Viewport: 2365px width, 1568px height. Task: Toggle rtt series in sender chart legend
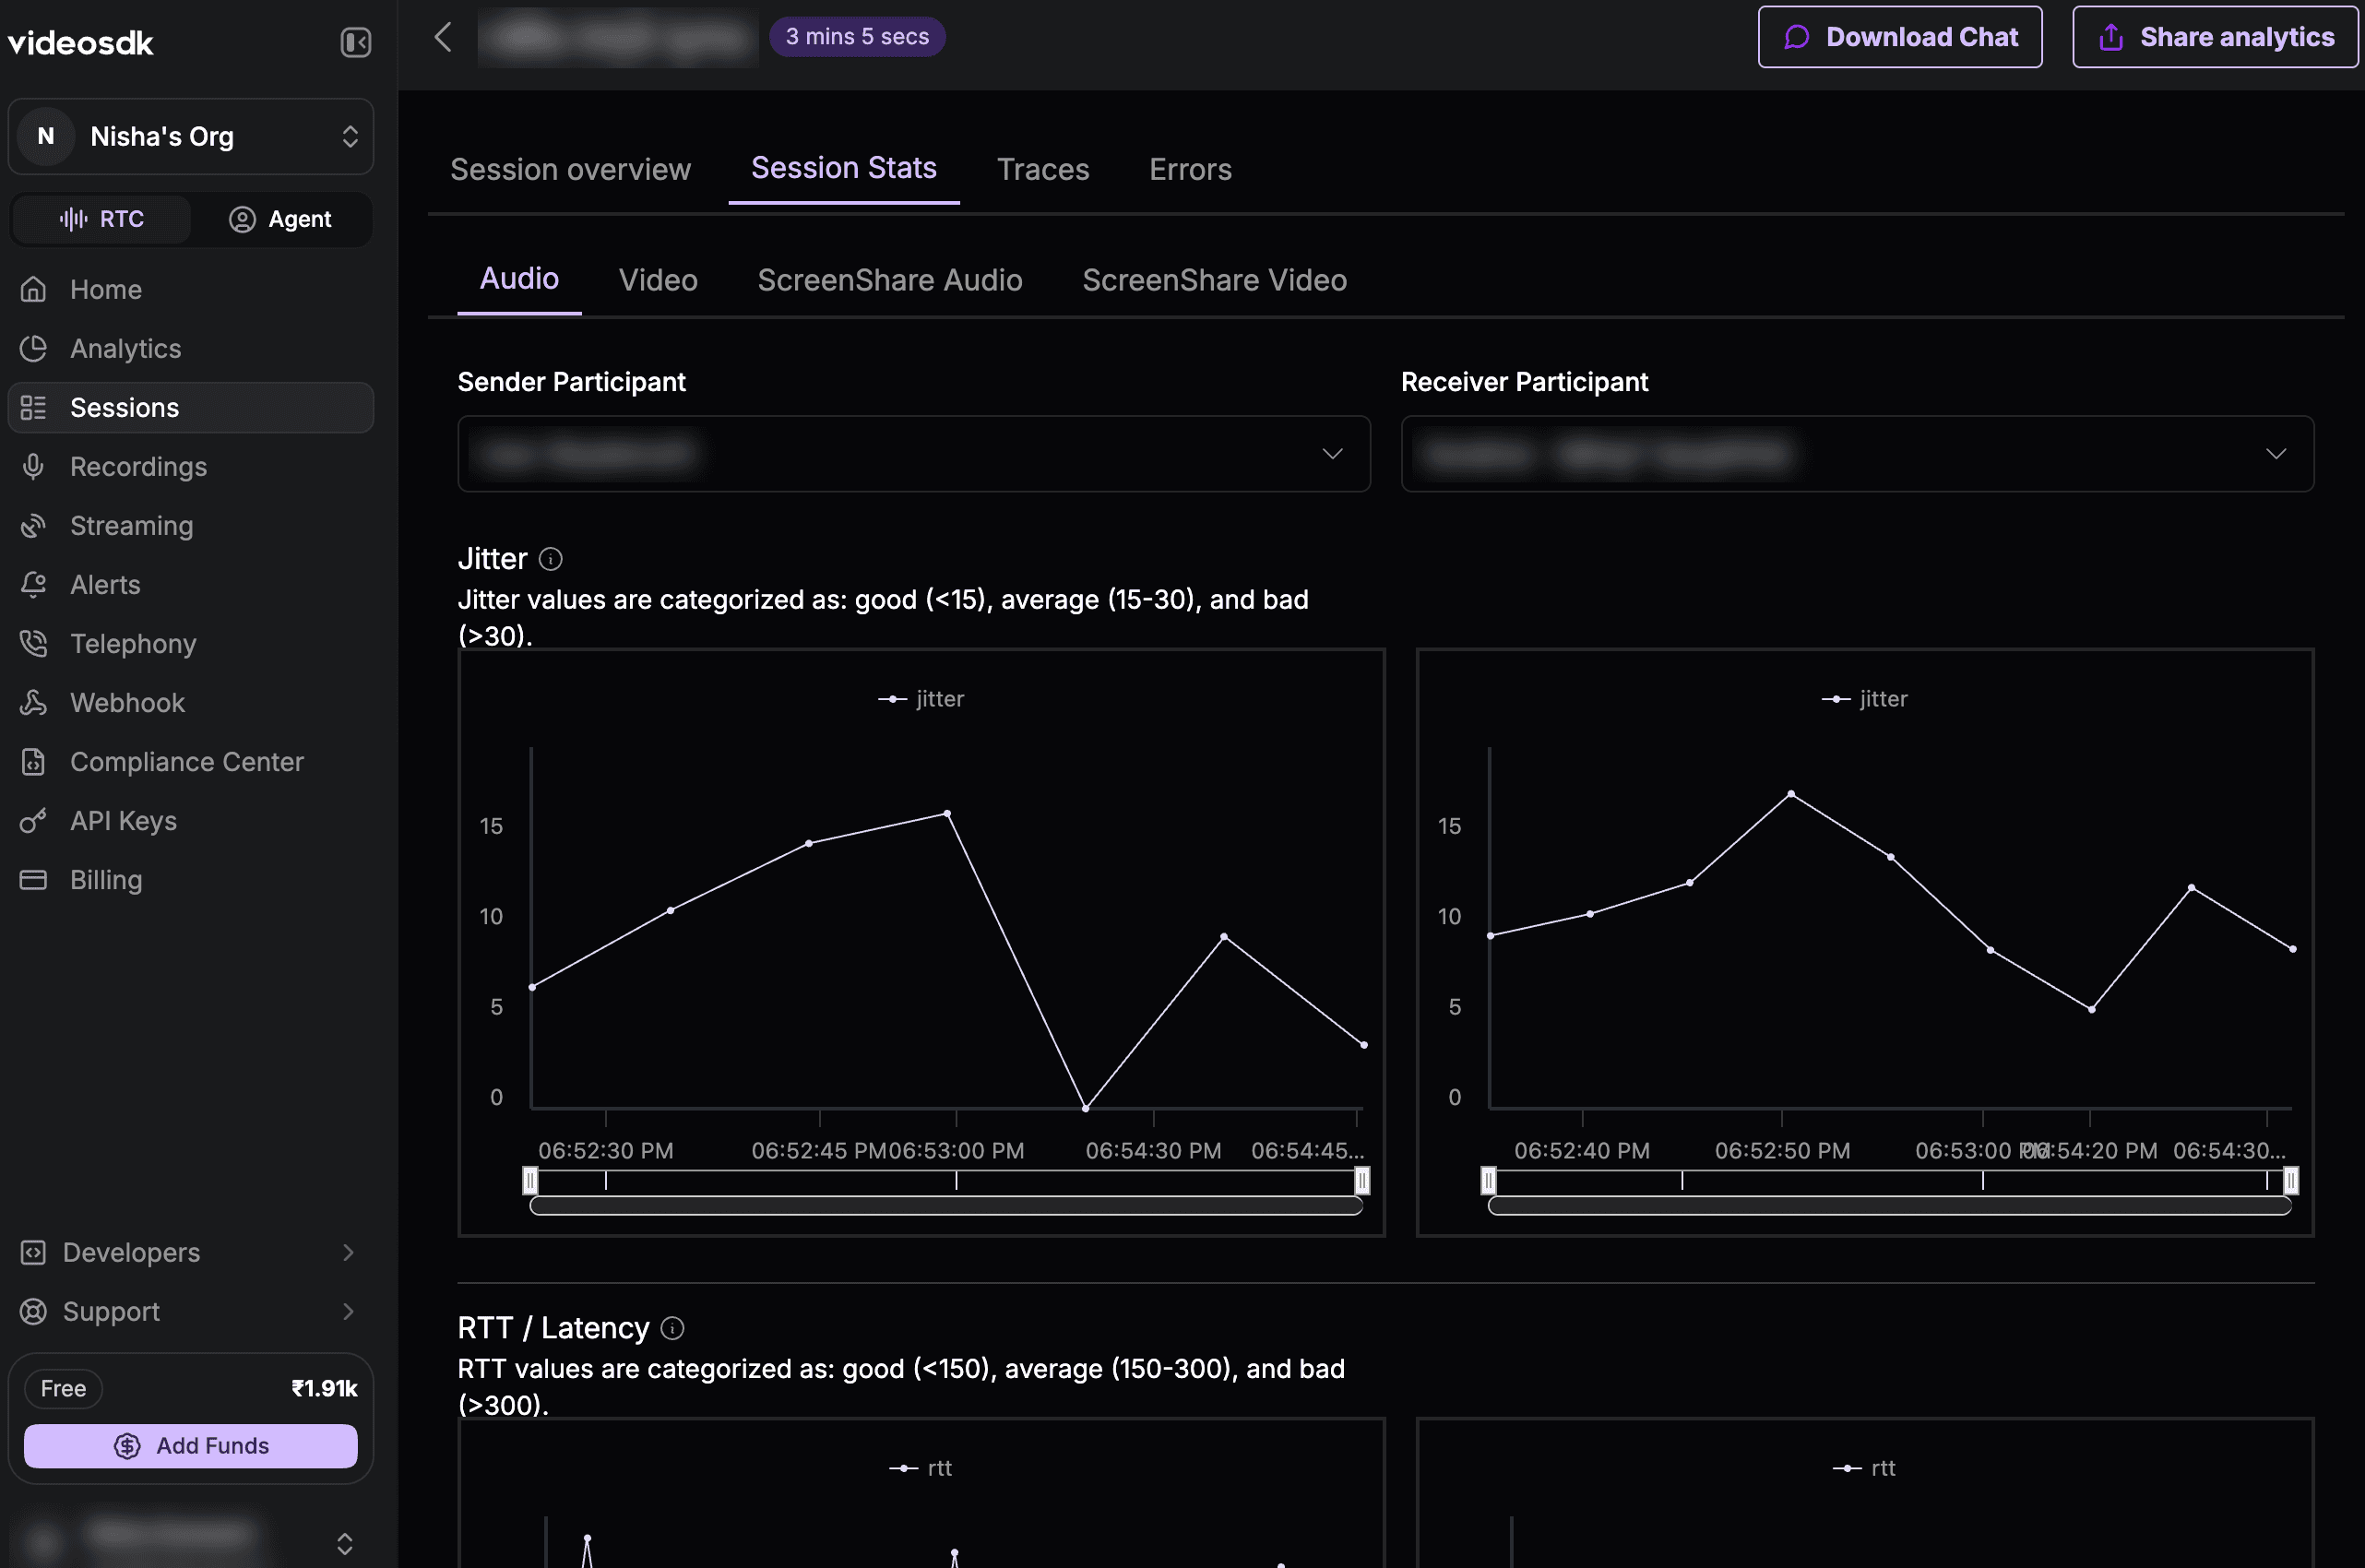point(921,1468)
